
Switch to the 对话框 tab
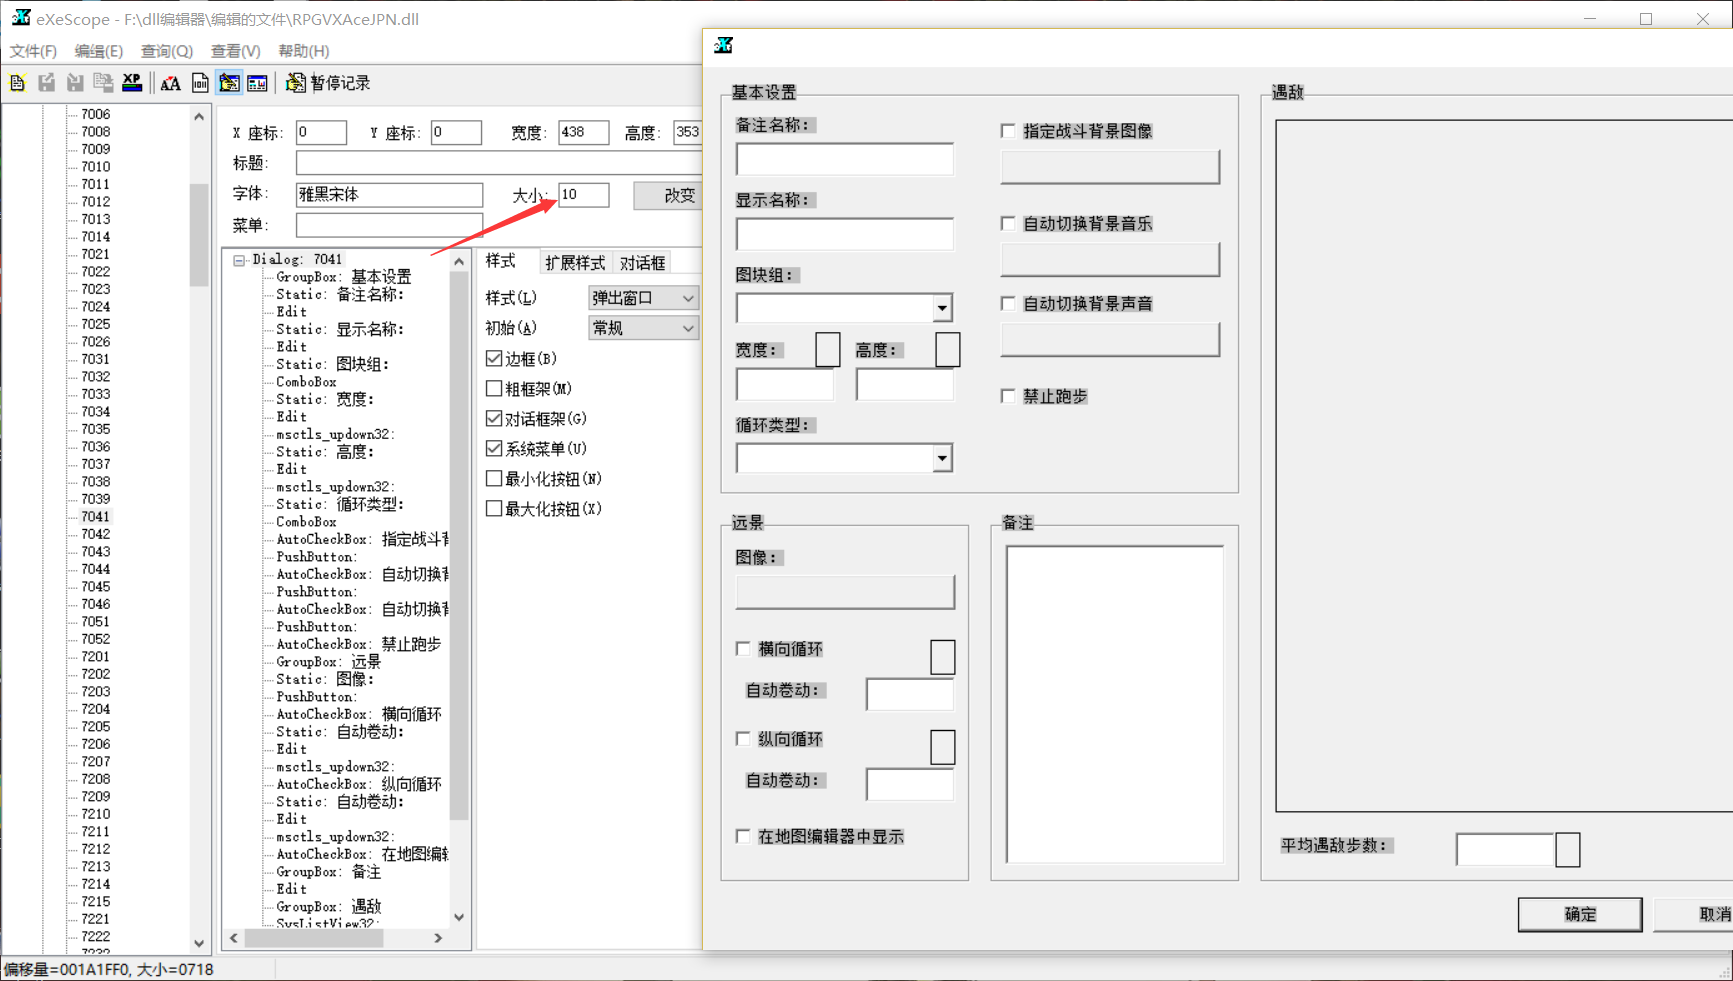pos(643,263)
